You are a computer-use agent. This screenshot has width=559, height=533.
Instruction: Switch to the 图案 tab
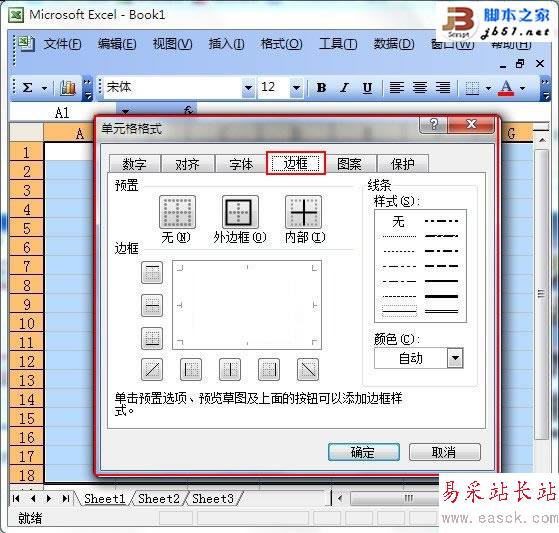349,164
